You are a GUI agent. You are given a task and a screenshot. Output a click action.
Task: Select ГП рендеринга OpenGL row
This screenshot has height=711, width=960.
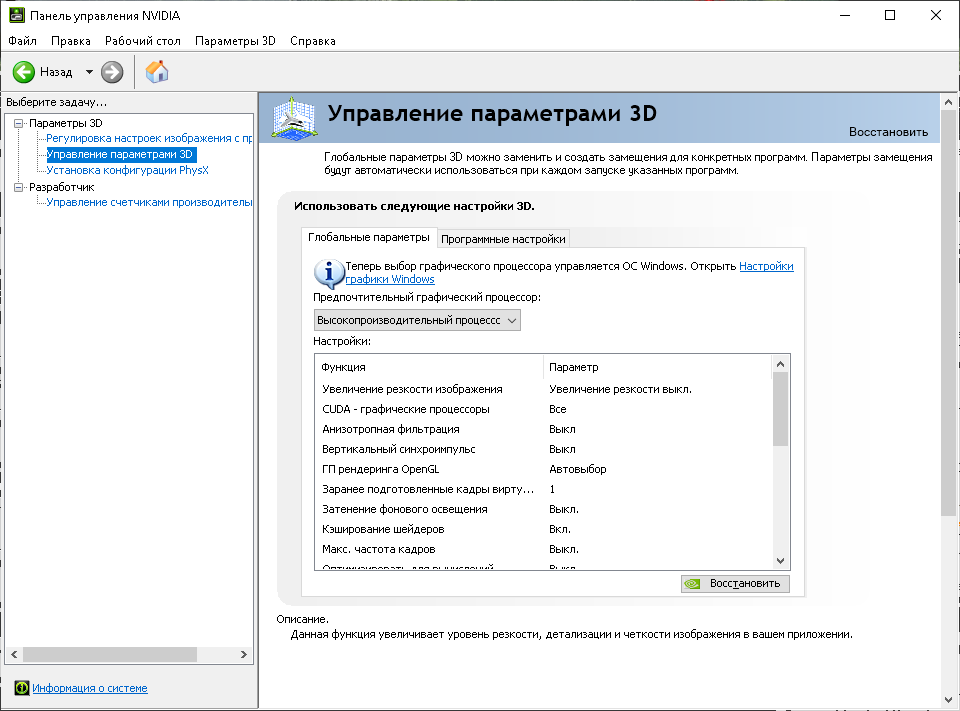click(543, 469)
